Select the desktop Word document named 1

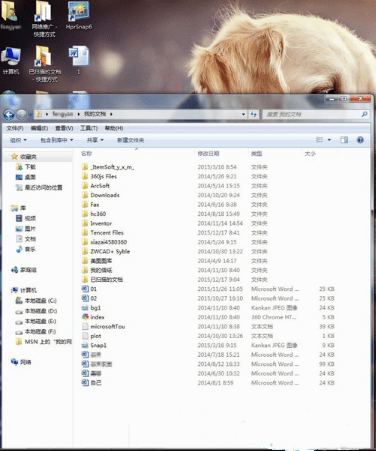[79, 60]
